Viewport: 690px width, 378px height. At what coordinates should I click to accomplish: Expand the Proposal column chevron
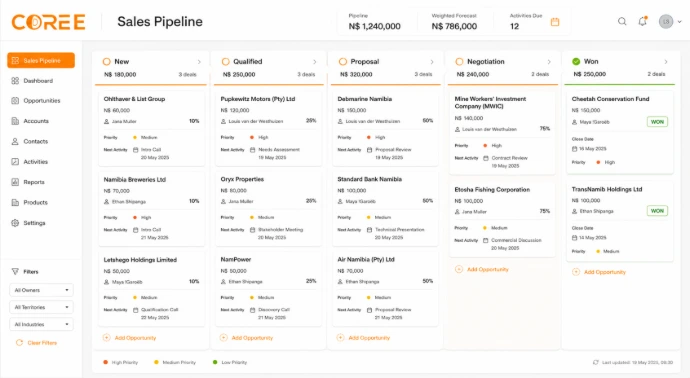point(432,62)
